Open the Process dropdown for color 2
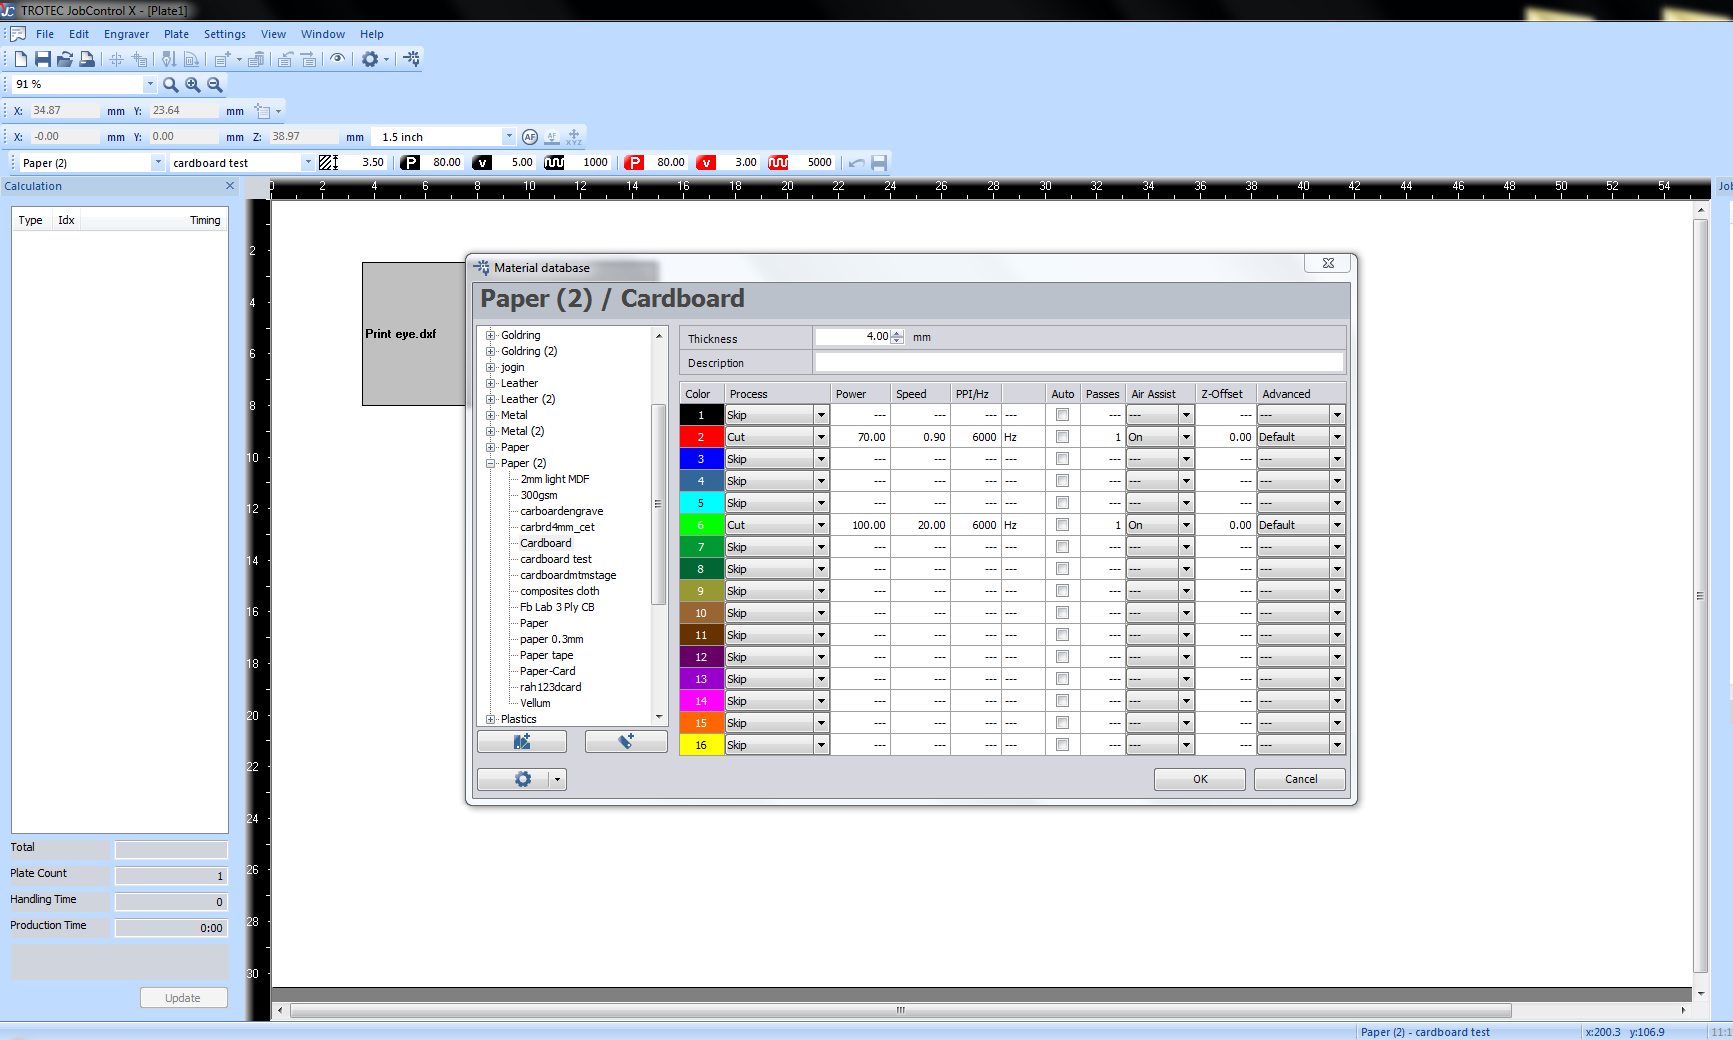Screen dimensions: 1733x1040 821,437
